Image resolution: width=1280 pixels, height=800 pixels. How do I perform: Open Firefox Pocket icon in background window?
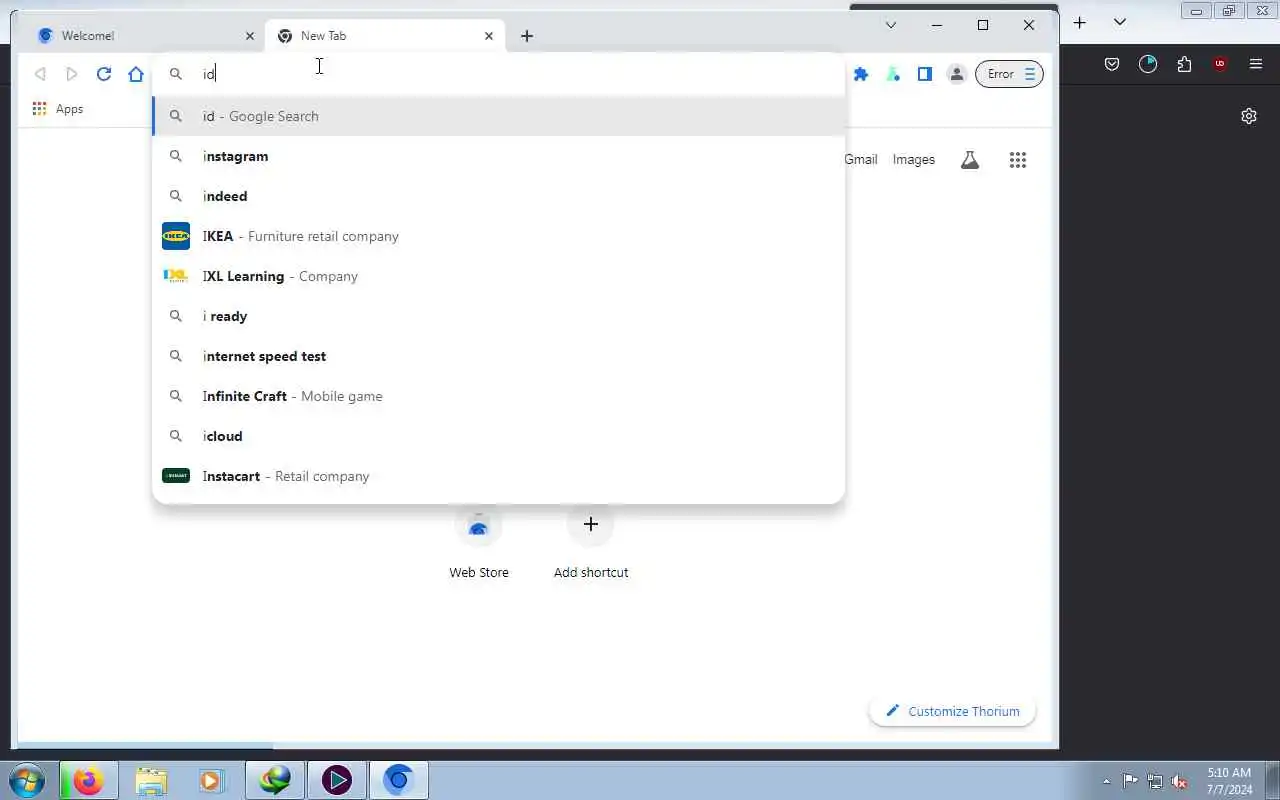[1112, 64]
